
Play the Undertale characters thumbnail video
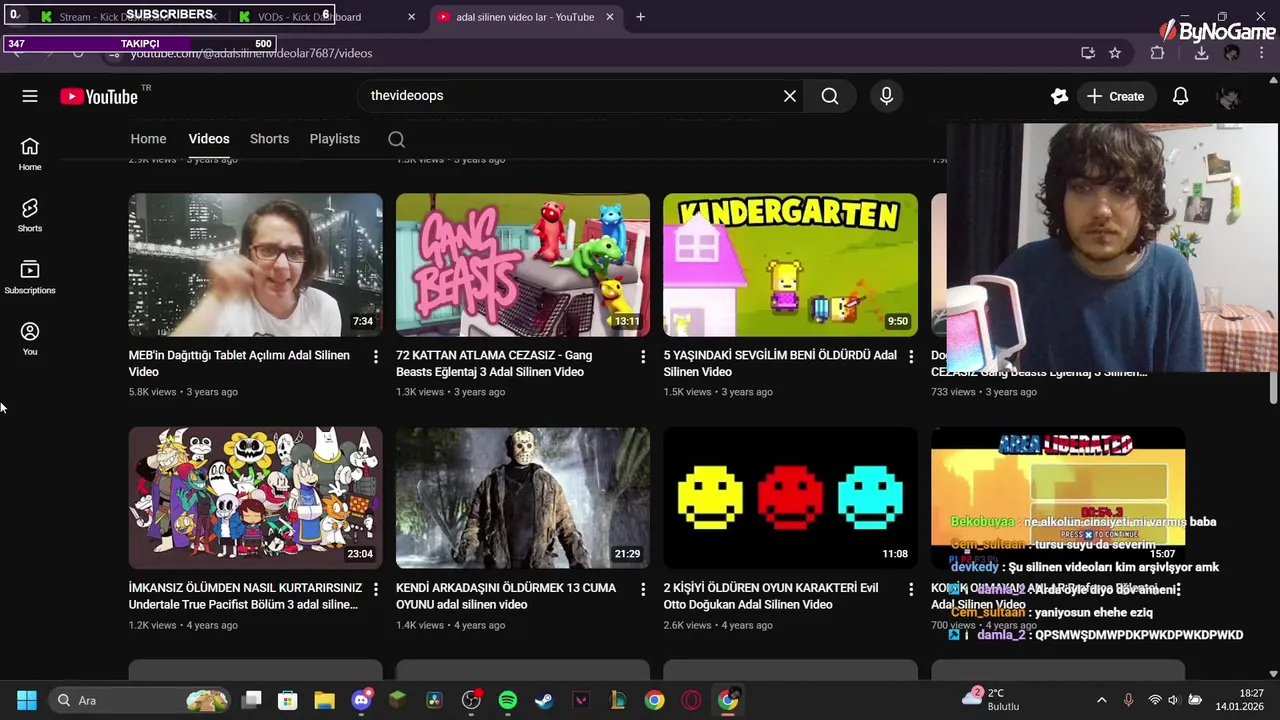pos(255,498)
